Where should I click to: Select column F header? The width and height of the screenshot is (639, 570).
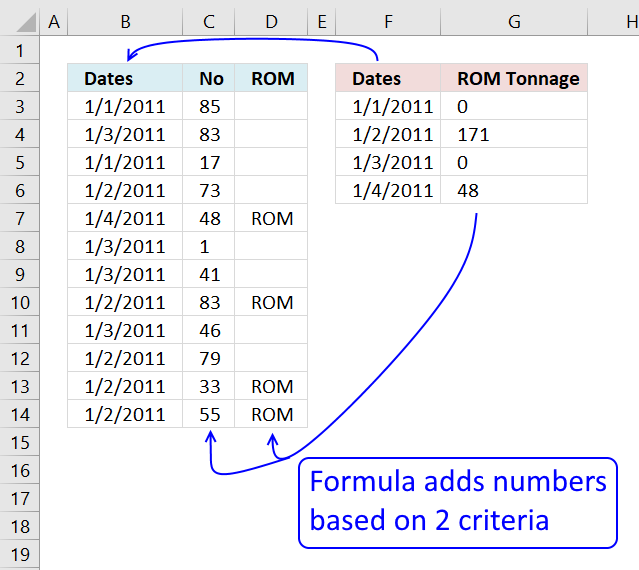point(388,22)
